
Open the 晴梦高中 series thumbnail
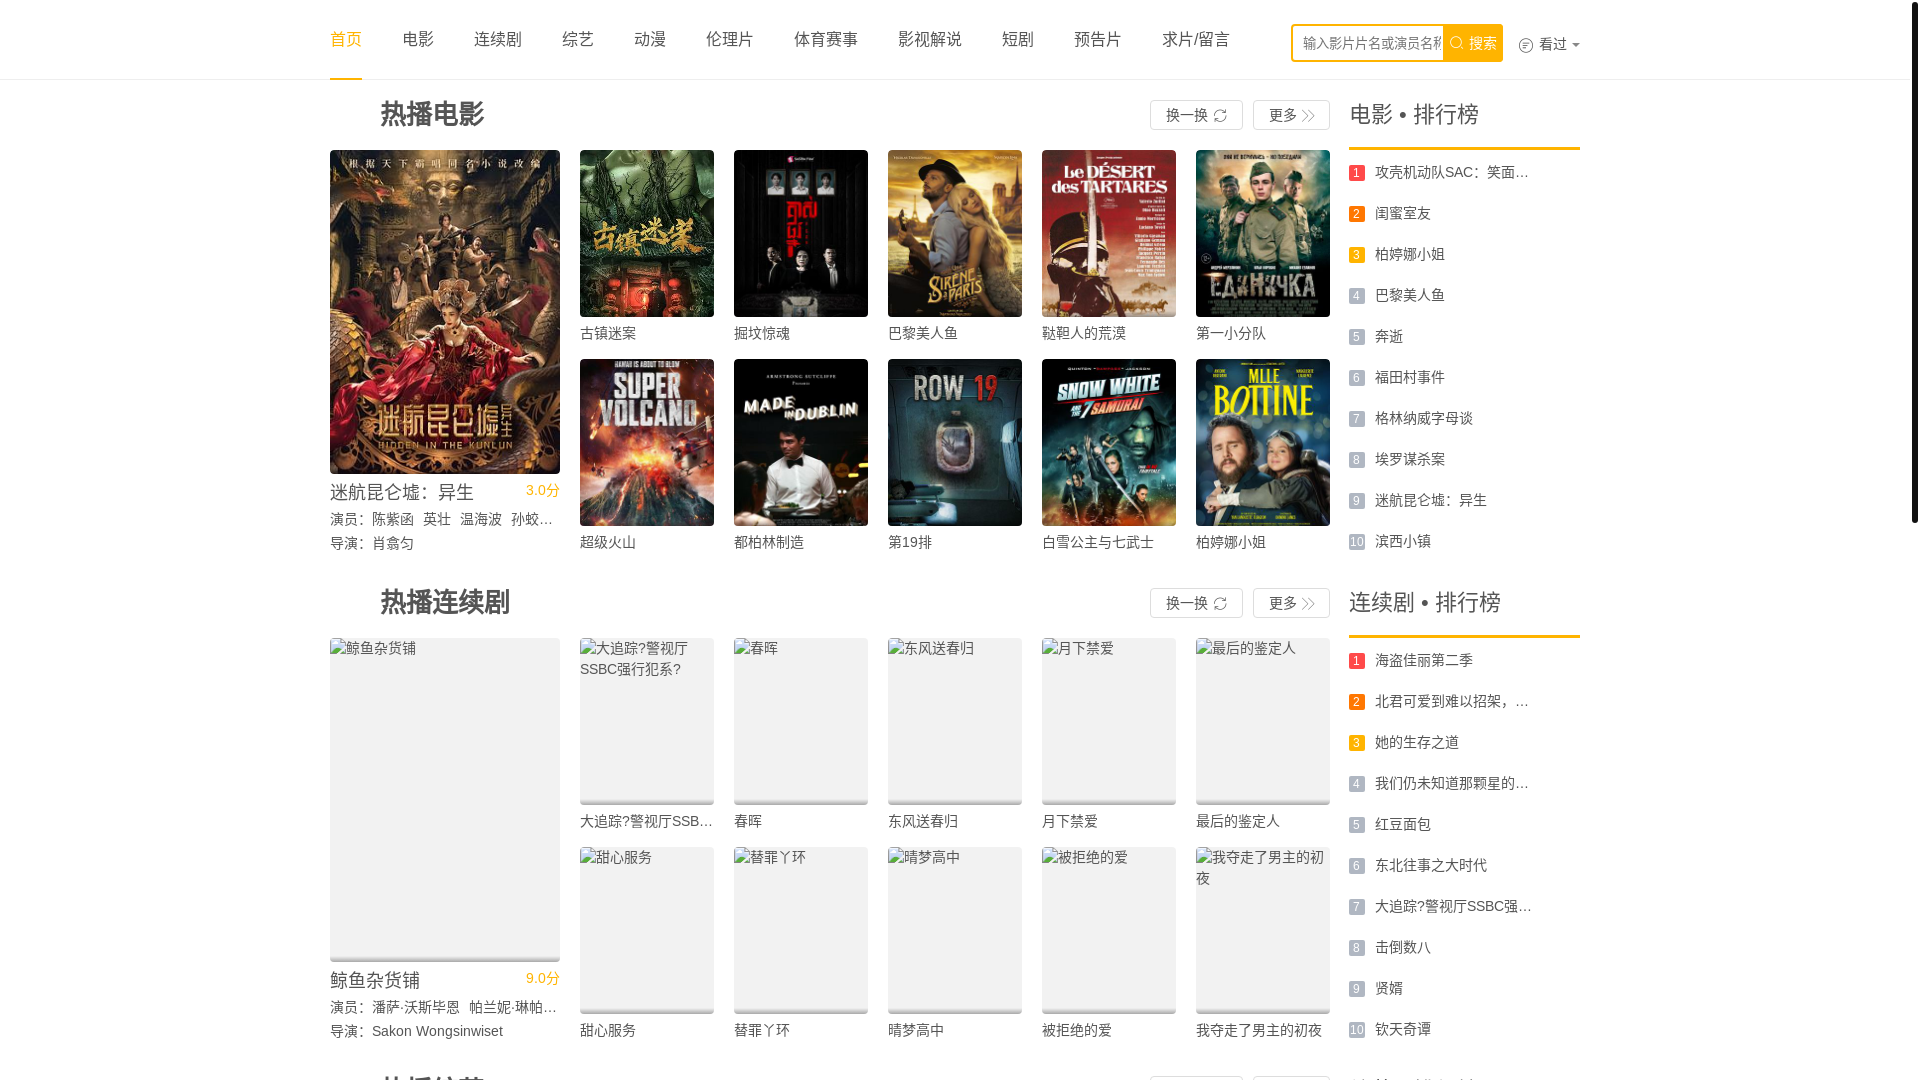pyautogui.click(x=955, y=930)
